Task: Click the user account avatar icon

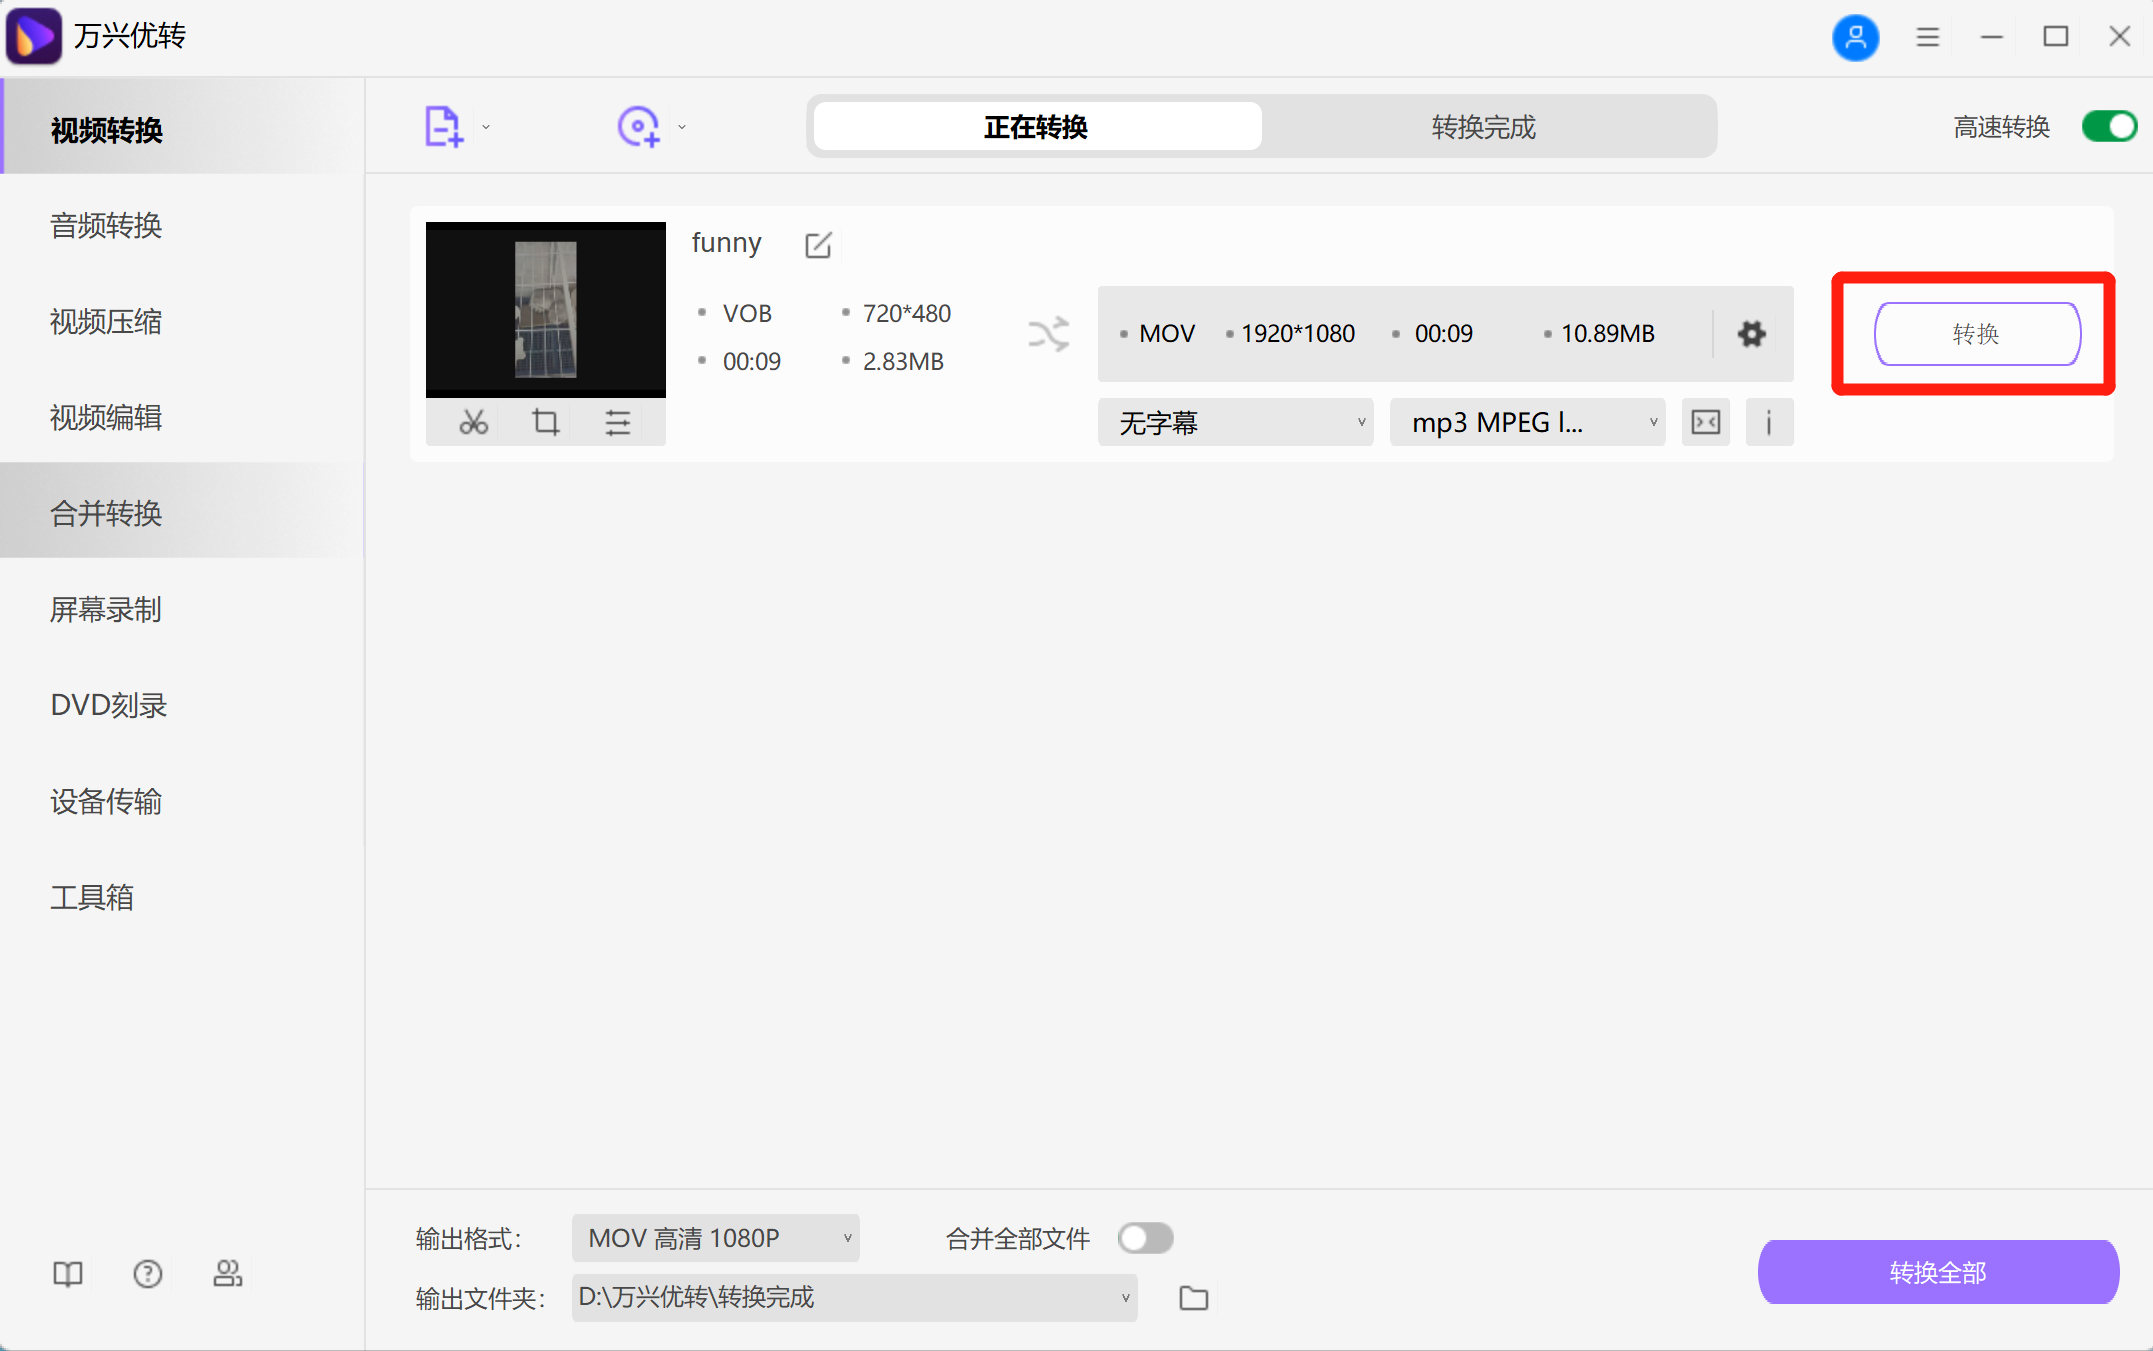Action: coord(1856,37)
